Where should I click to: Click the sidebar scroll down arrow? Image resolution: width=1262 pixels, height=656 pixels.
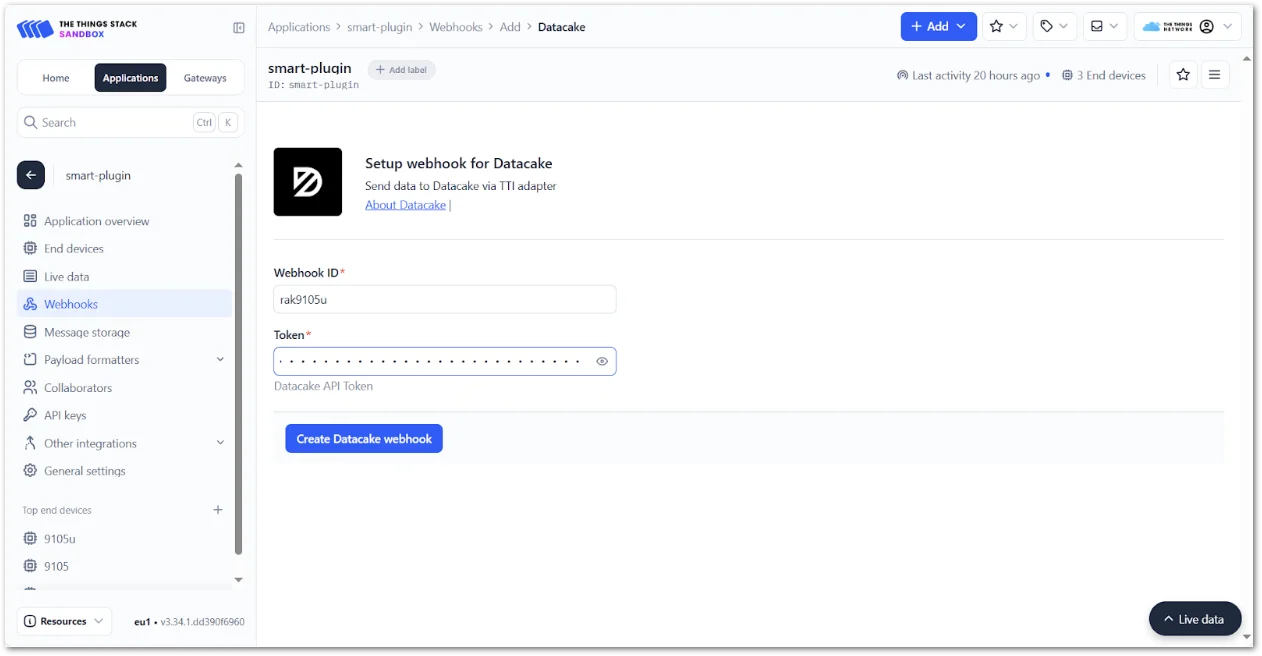pyautogui.click(x=238, y=580)
